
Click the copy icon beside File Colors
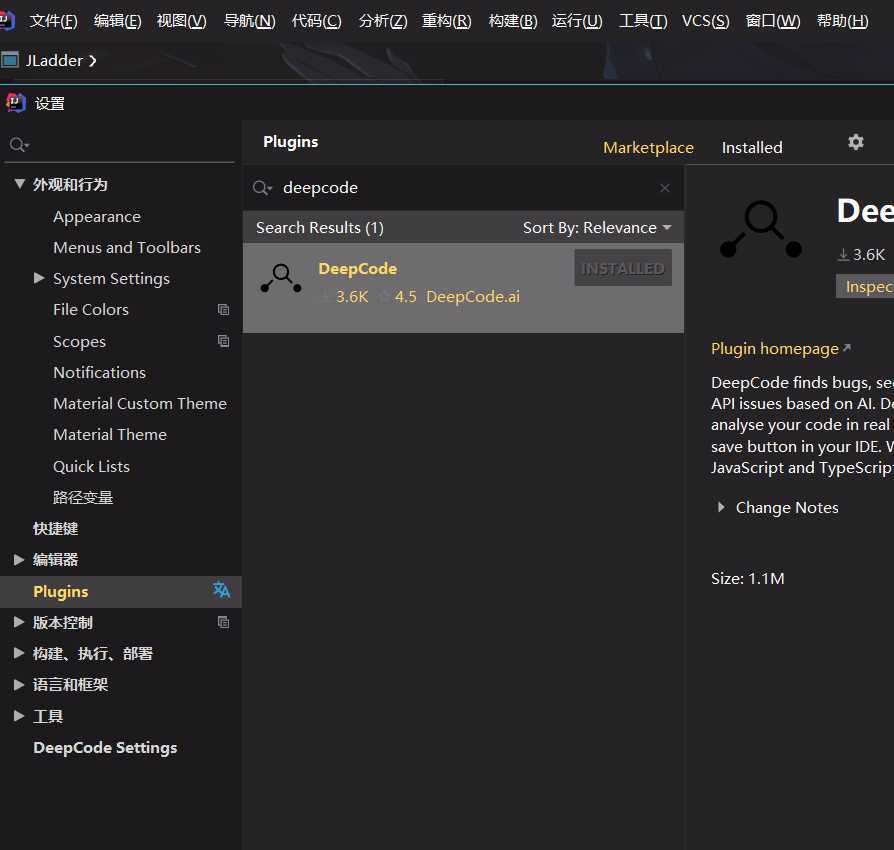pyautogui.click(x=224, y=309)
